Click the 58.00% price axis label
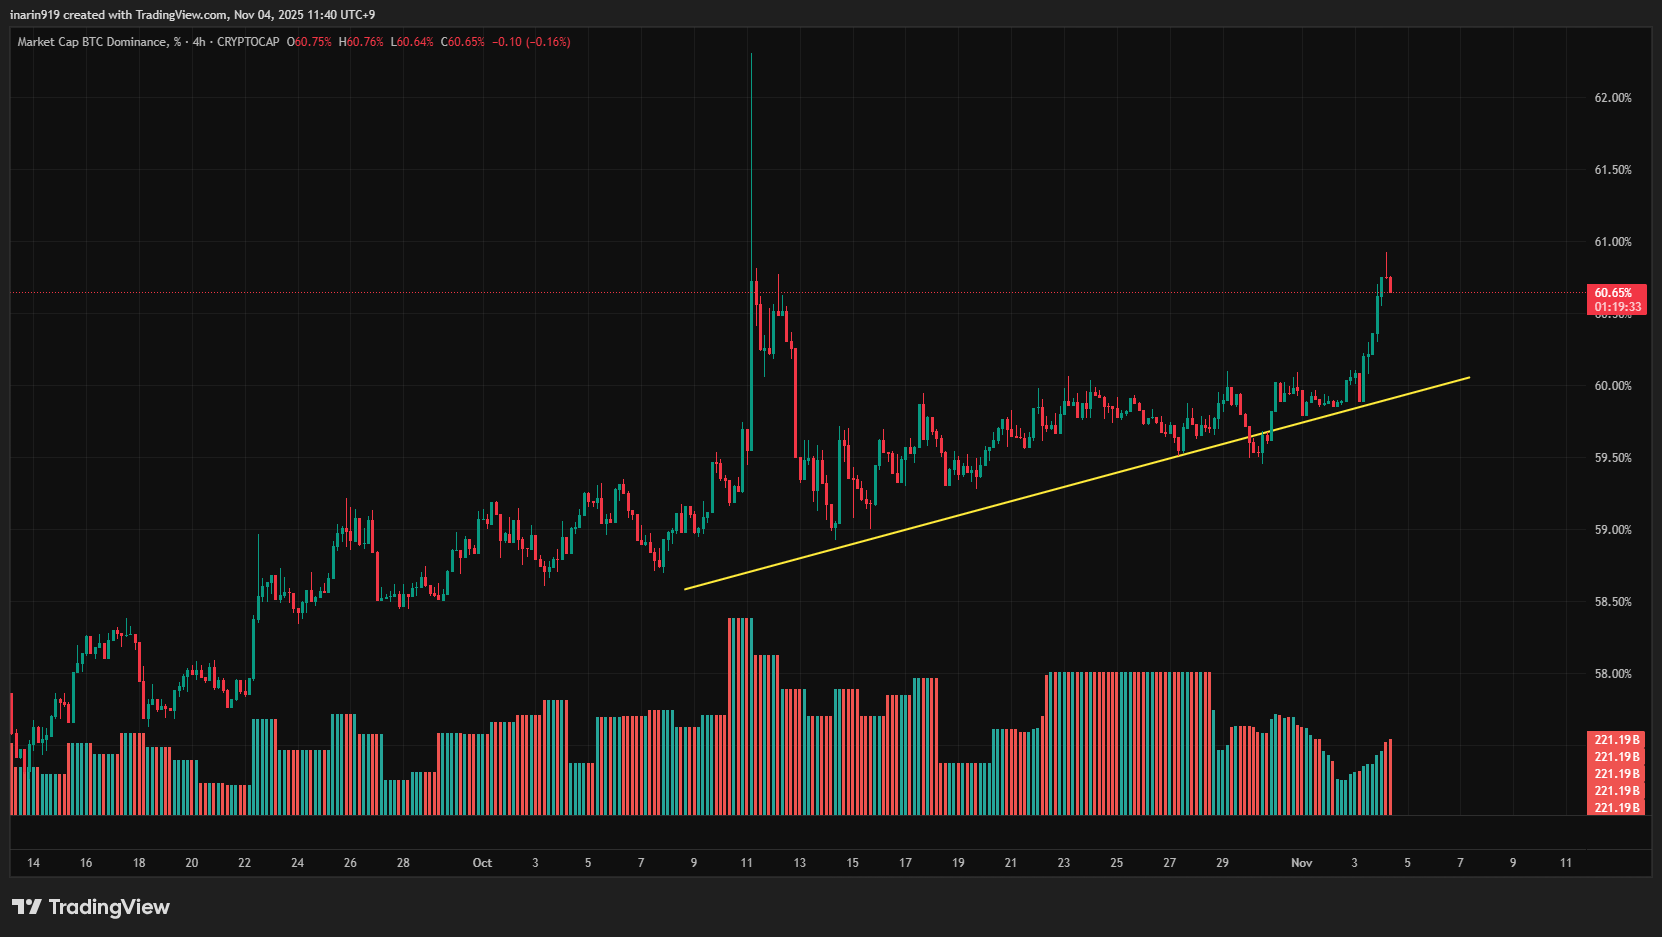Screen dimensions: 1662x937 click(1612, 674)
